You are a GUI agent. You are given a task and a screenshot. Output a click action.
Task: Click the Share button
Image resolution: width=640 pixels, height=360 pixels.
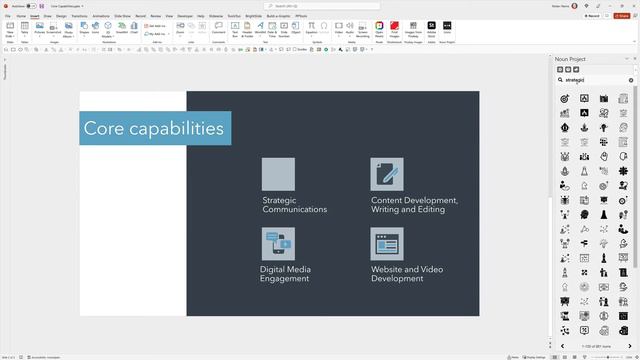pos(622,16)
